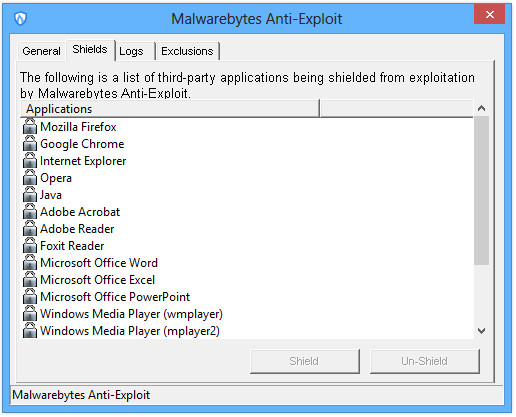Click the Malwarebytes shield icon in title bar
This screenshot has height=417, width=516.
click(20, 18)
